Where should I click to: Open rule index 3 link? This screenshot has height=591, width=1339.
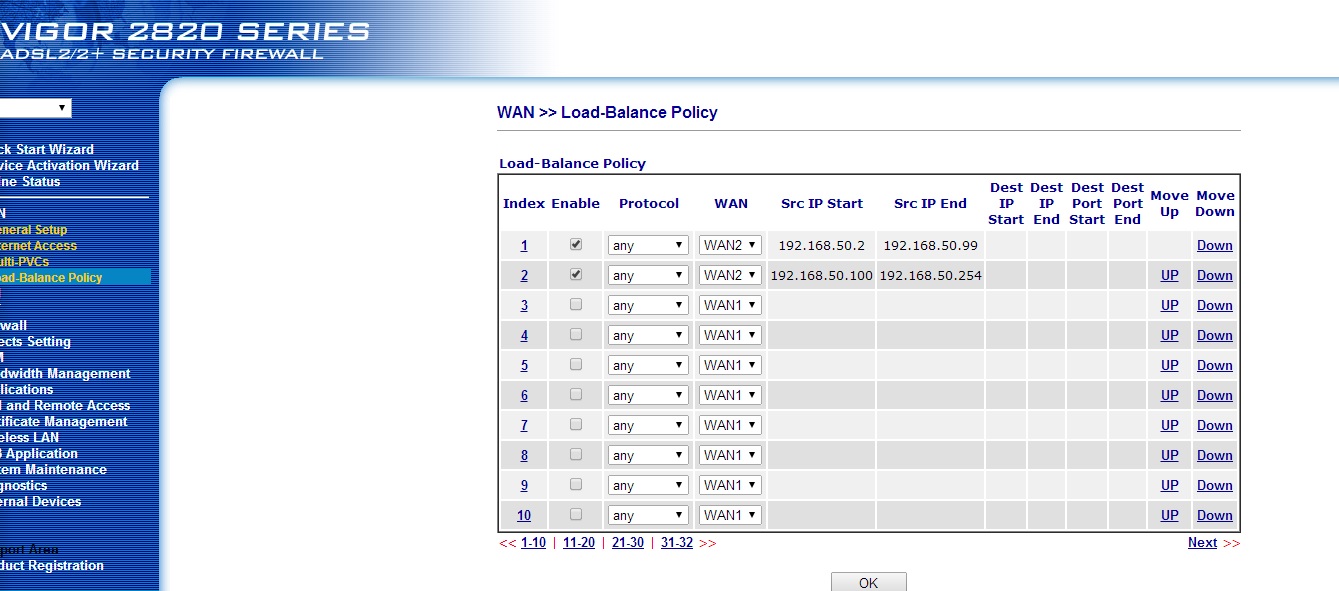coord(524,305)
